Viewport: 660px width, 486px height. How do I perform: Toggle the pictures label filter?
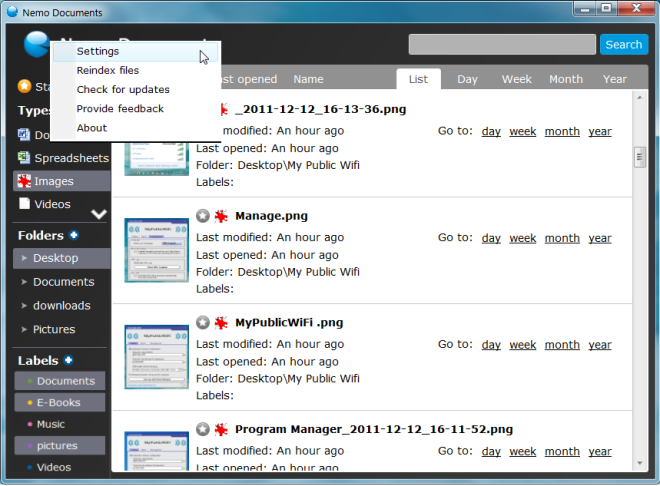[60, 446]
